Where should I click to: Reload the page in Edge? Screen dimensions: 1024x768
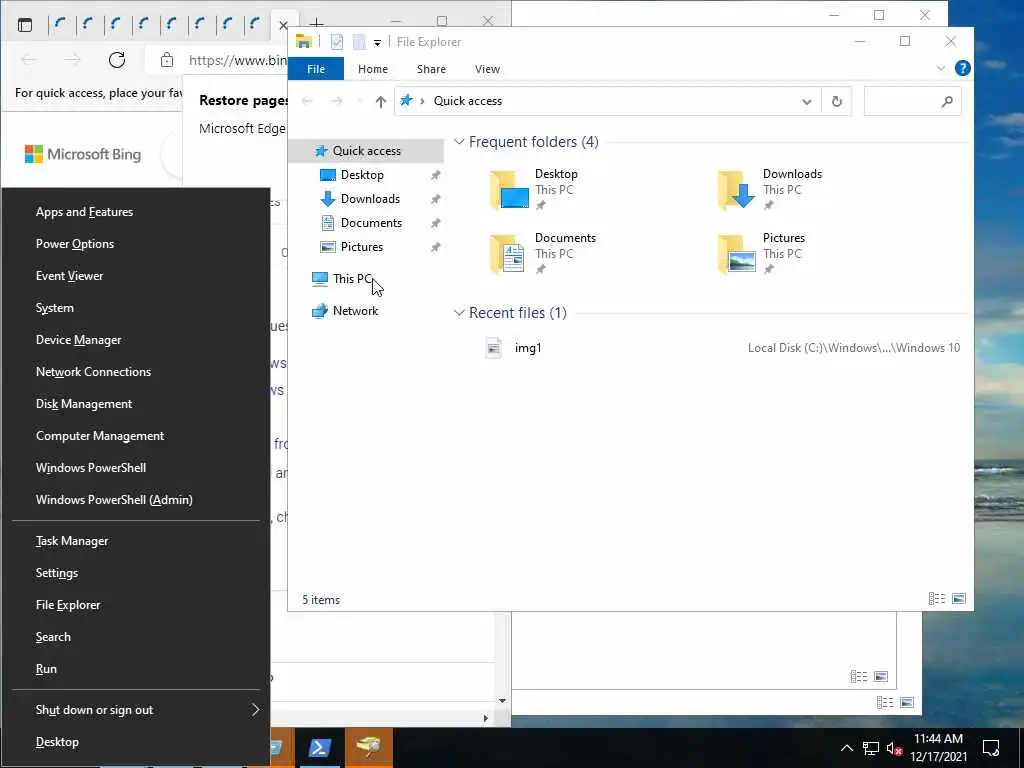[117, 60]
